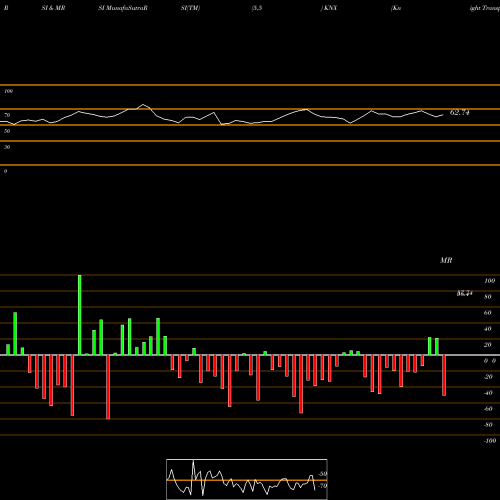This screenshot has width=500, height=500.
Task: Click the MR axis label 80
Action: tap(488, 297)
